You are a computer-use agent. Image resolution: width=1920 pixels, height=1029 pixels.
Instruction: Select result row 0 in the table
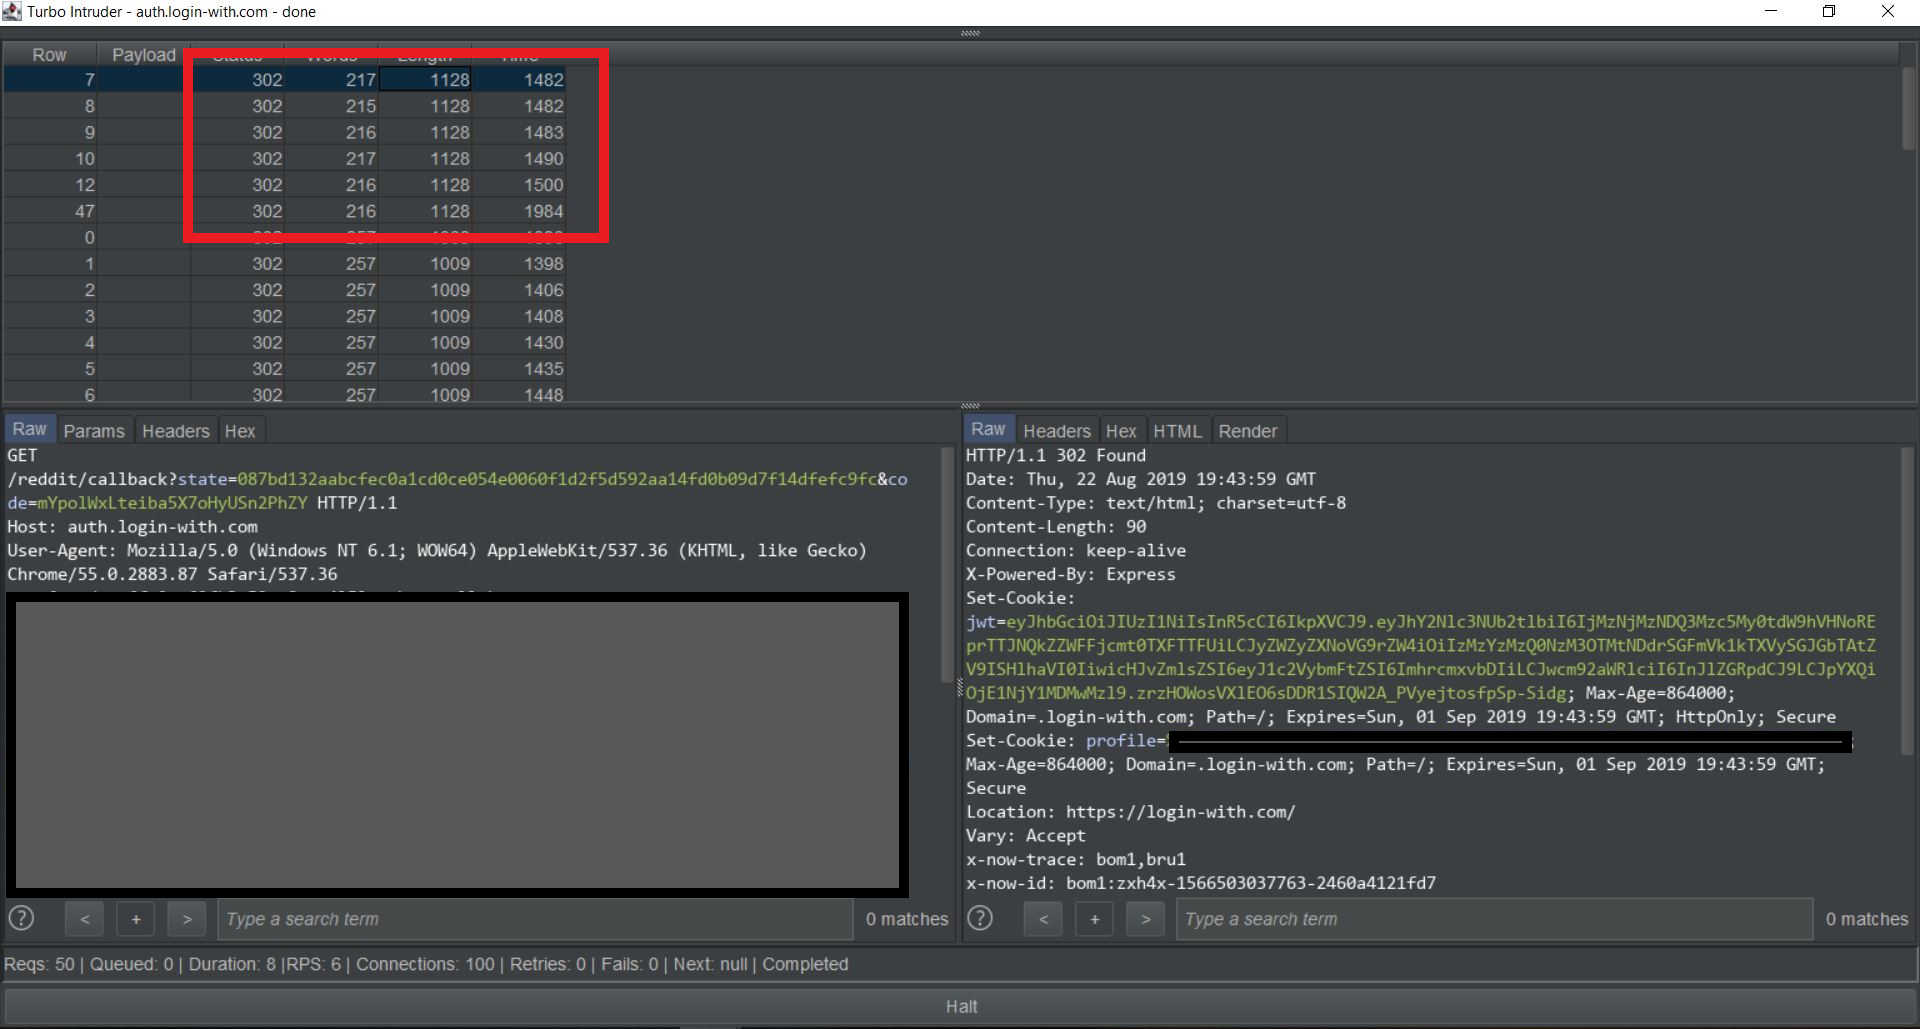tap(284, 237)
